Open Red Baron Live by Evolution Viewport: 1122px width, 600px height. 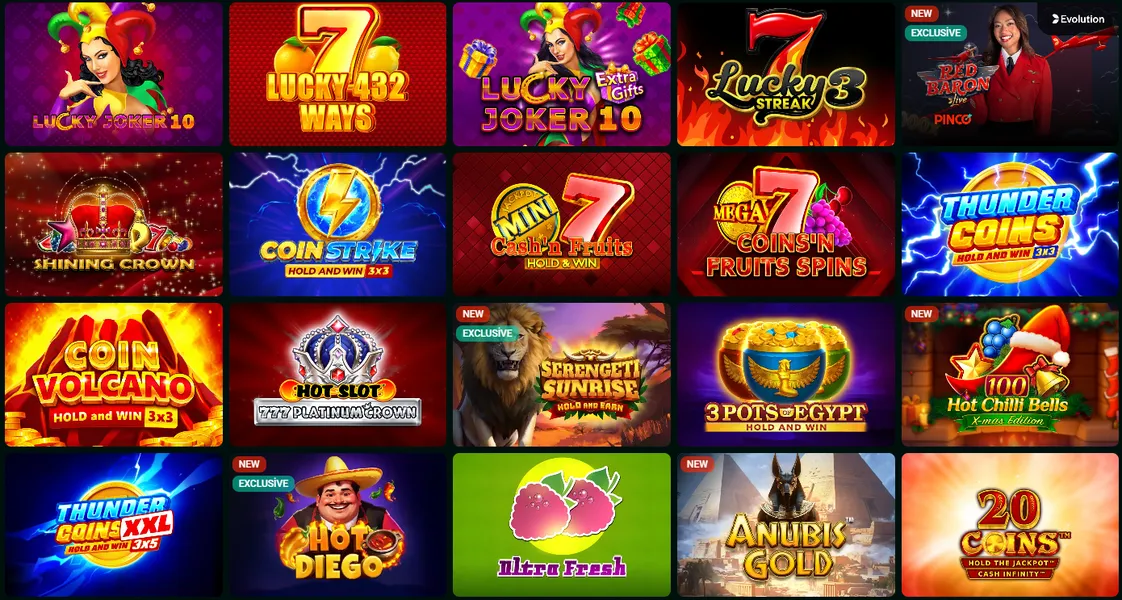[1010, 74]
